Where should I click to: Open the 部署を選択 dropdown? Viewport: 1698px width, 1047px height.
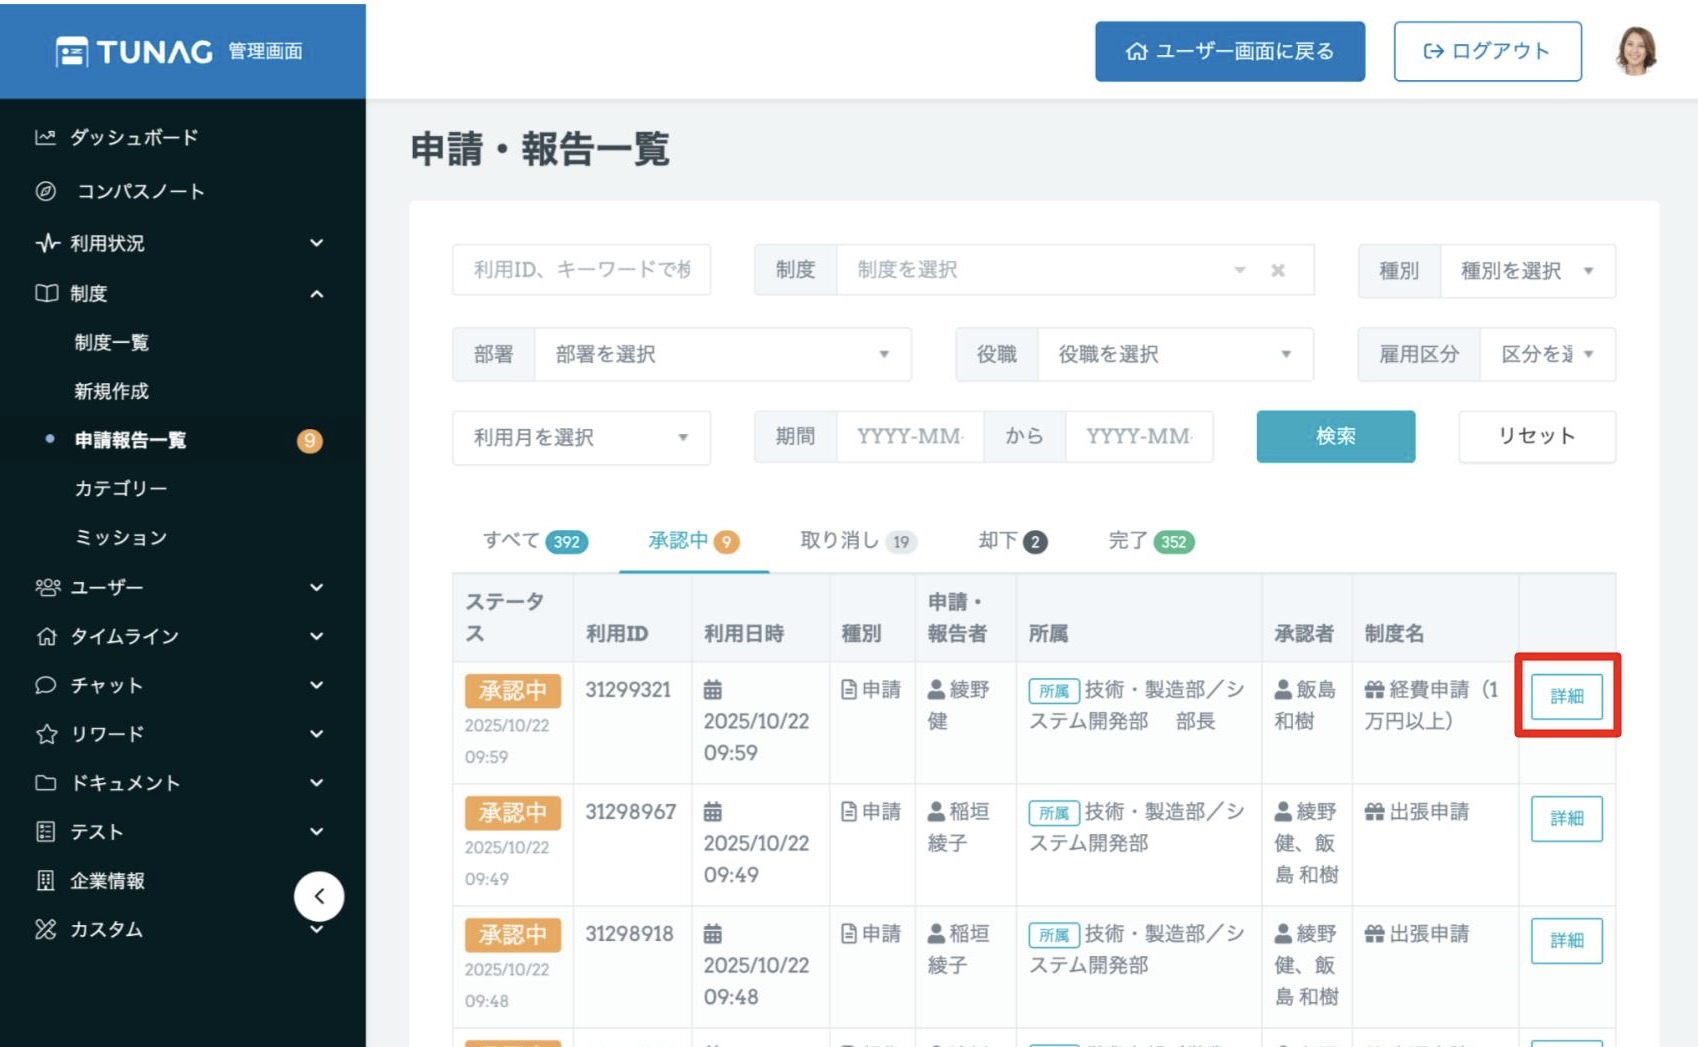(x=721, y=354)
